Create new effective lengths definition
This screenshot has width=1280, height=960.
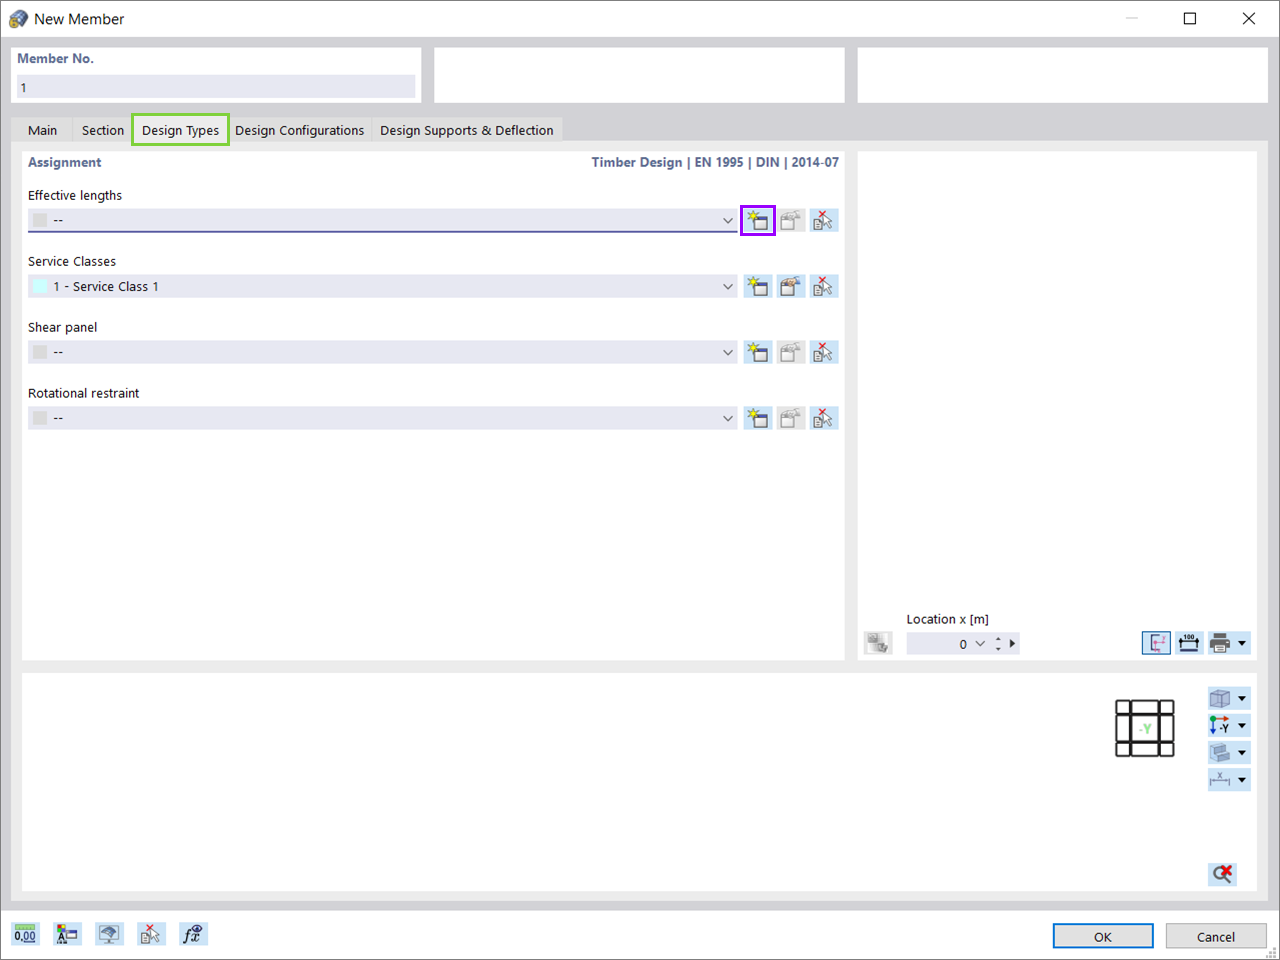(x=757, y=220)
